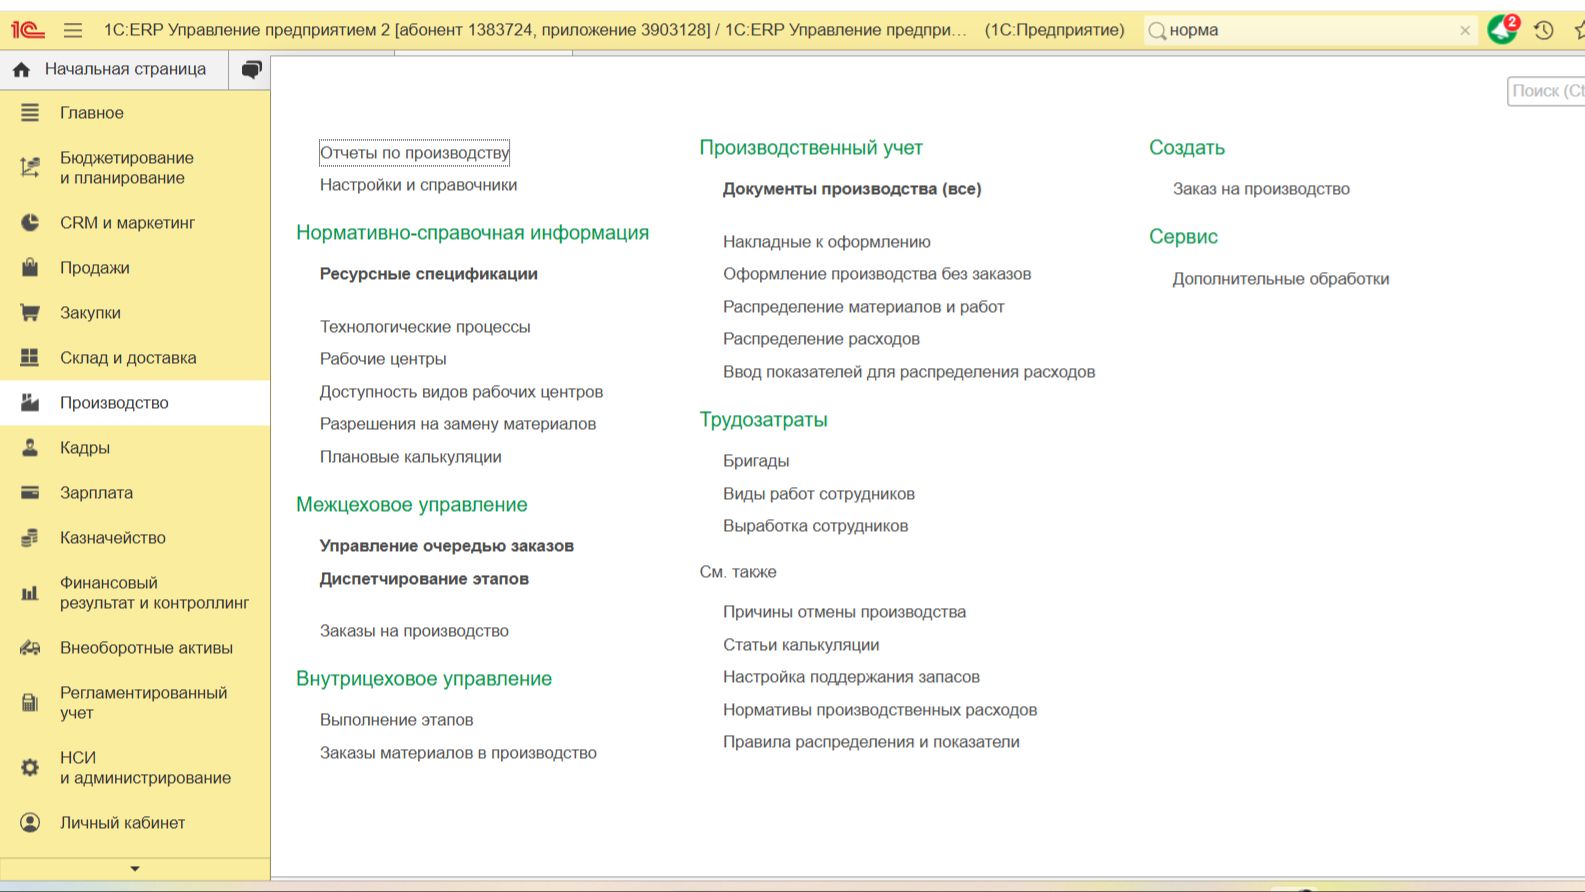Click the Казначейство coins icon

[x=30, y=538]
